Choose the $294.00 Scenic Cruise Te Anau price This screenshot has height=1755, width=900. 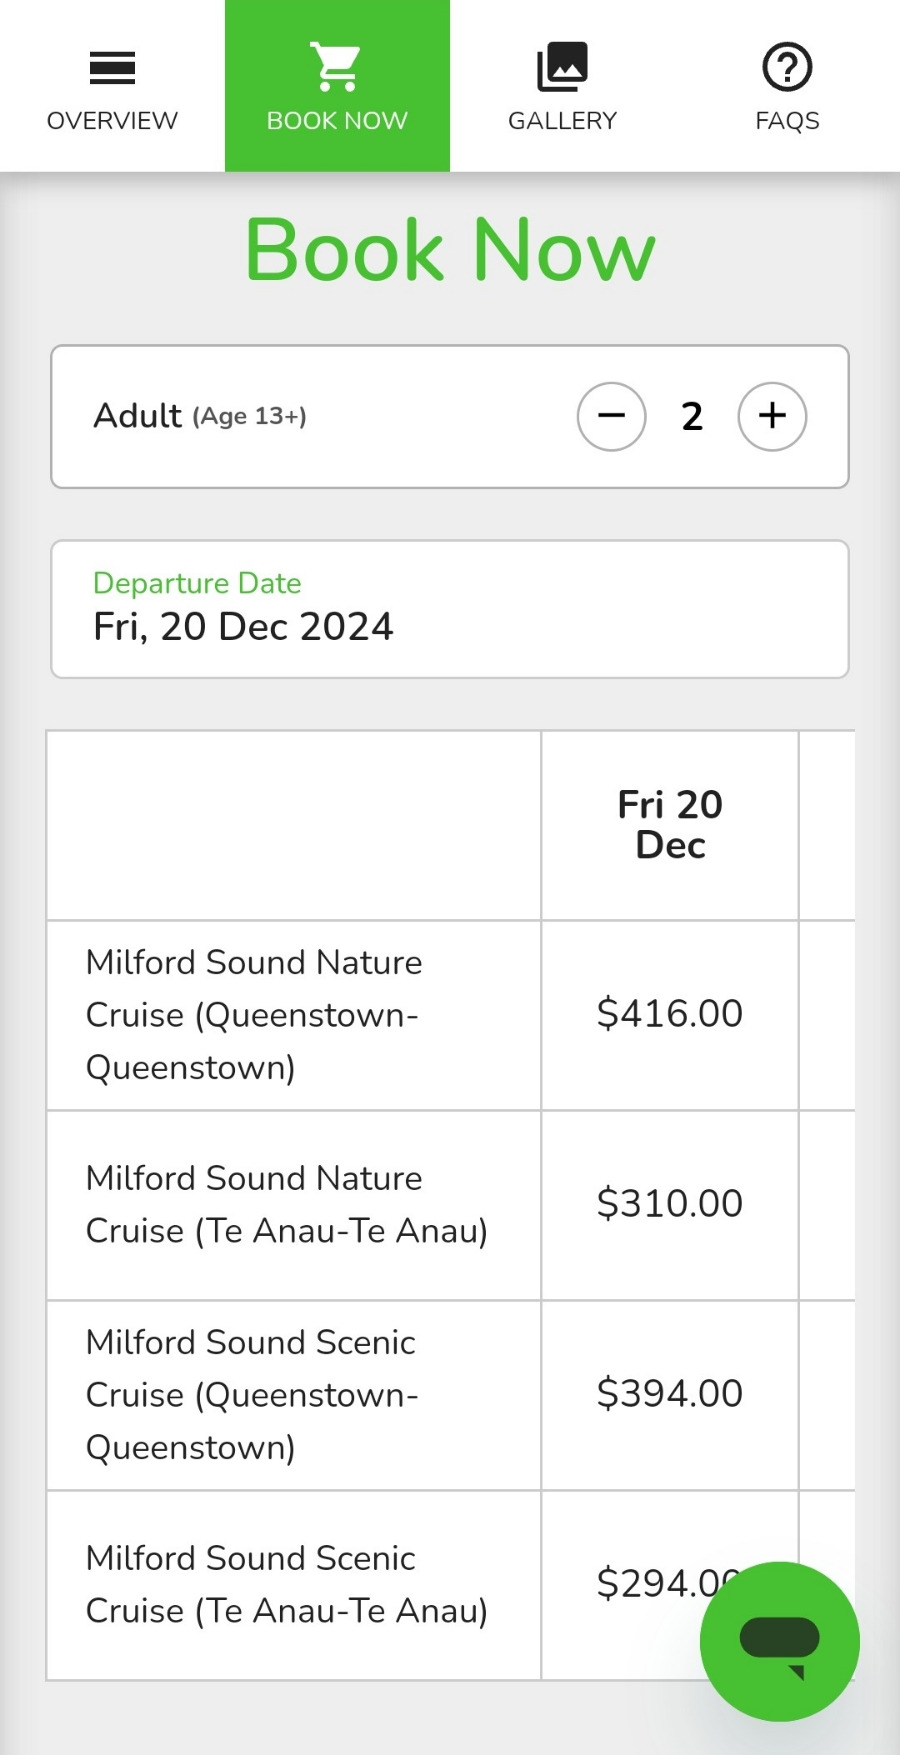668,1584
